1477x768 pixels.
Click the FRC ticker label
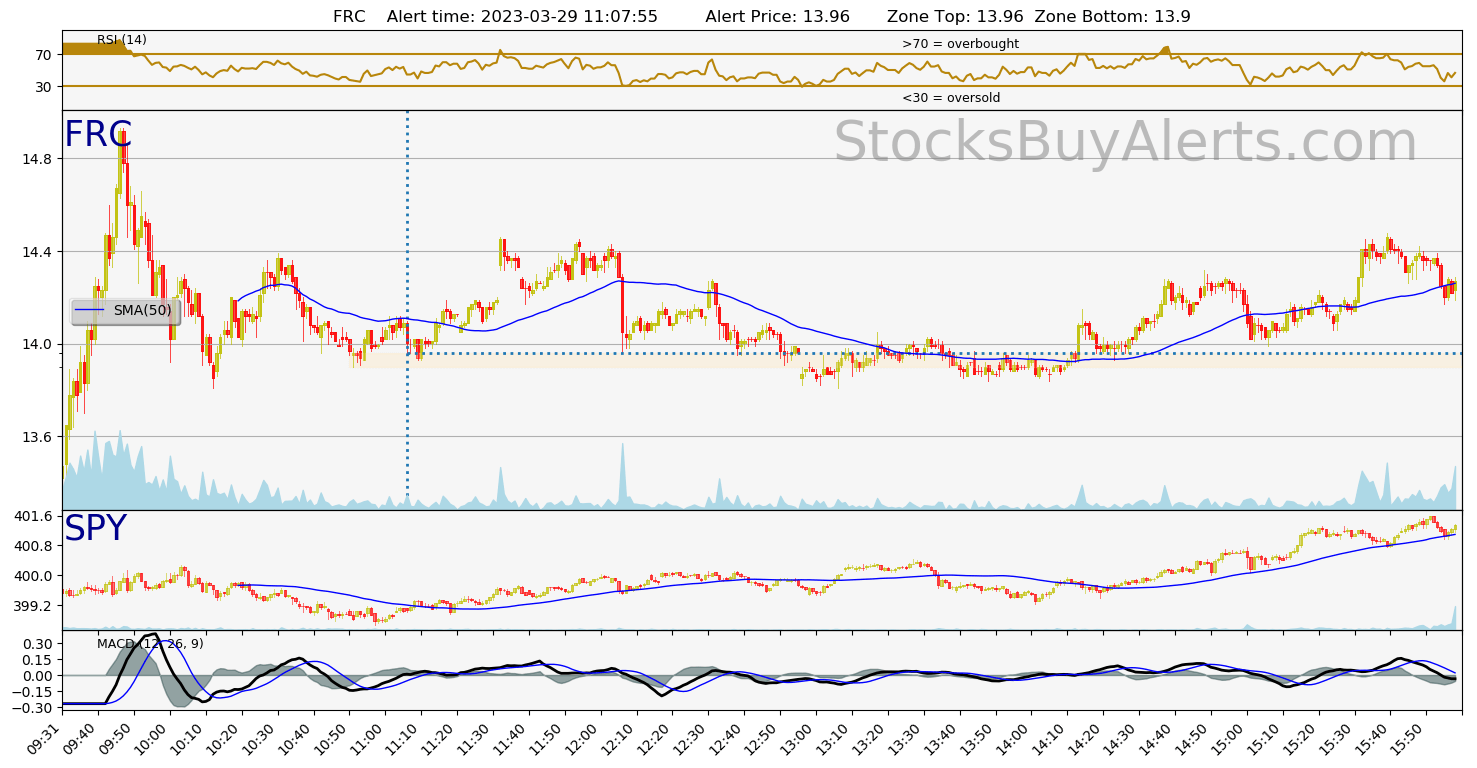click(98, 135)
